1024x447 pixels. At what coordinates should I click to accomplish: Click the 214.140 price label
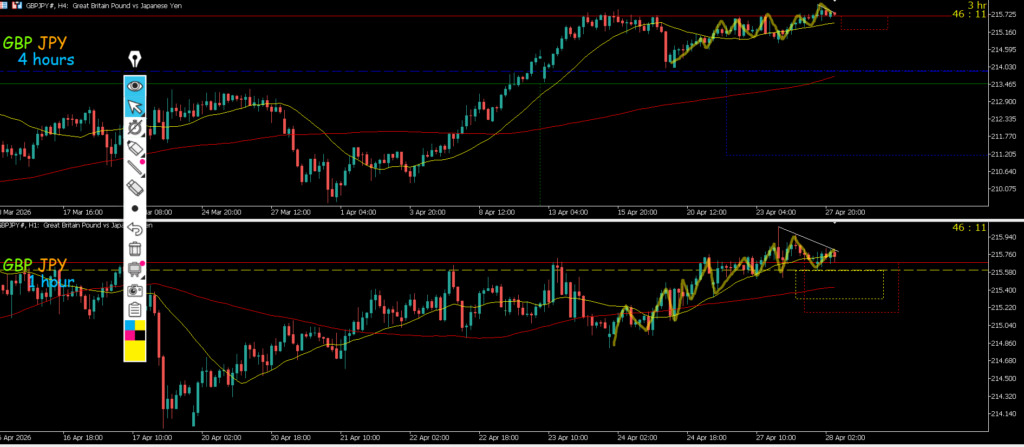click(x=1005, y=414)
